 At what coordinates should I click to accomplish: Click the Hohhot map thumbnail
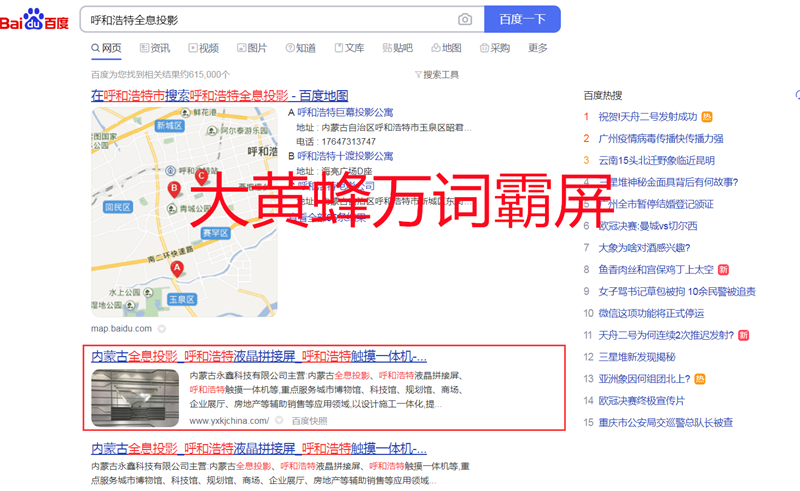[184, 212]
